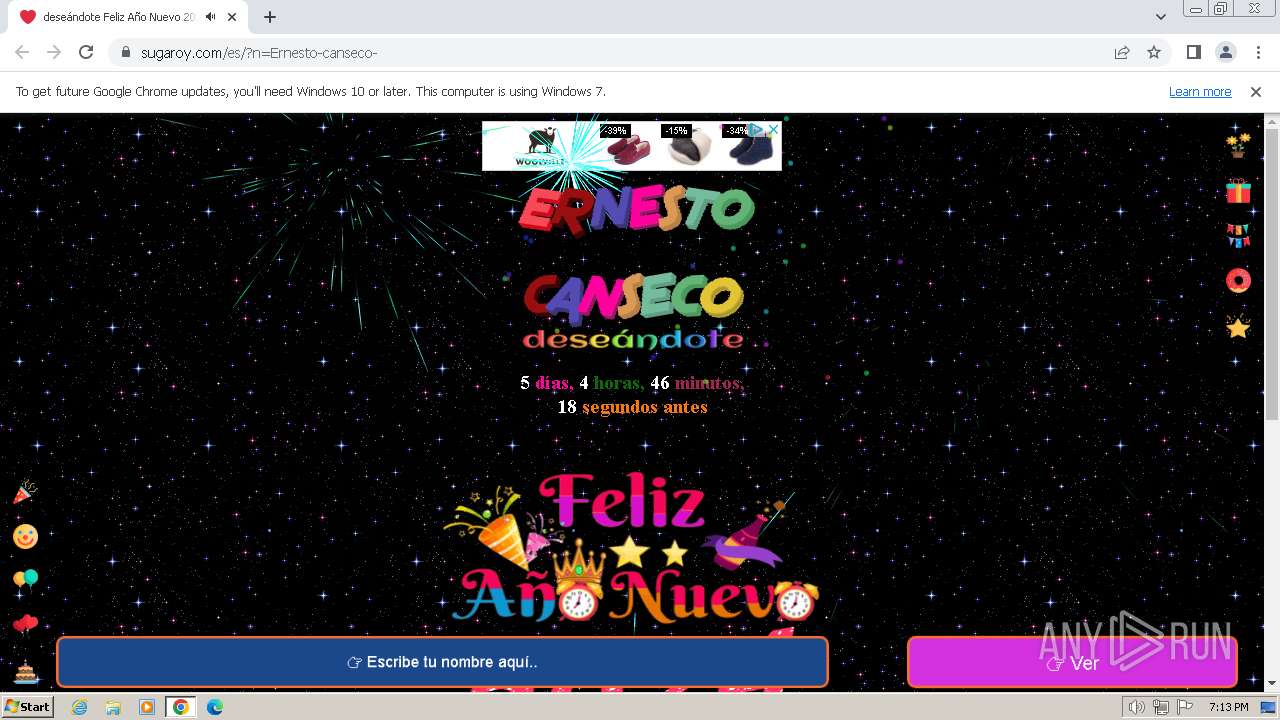Open Learn more link

(1200, 91)
